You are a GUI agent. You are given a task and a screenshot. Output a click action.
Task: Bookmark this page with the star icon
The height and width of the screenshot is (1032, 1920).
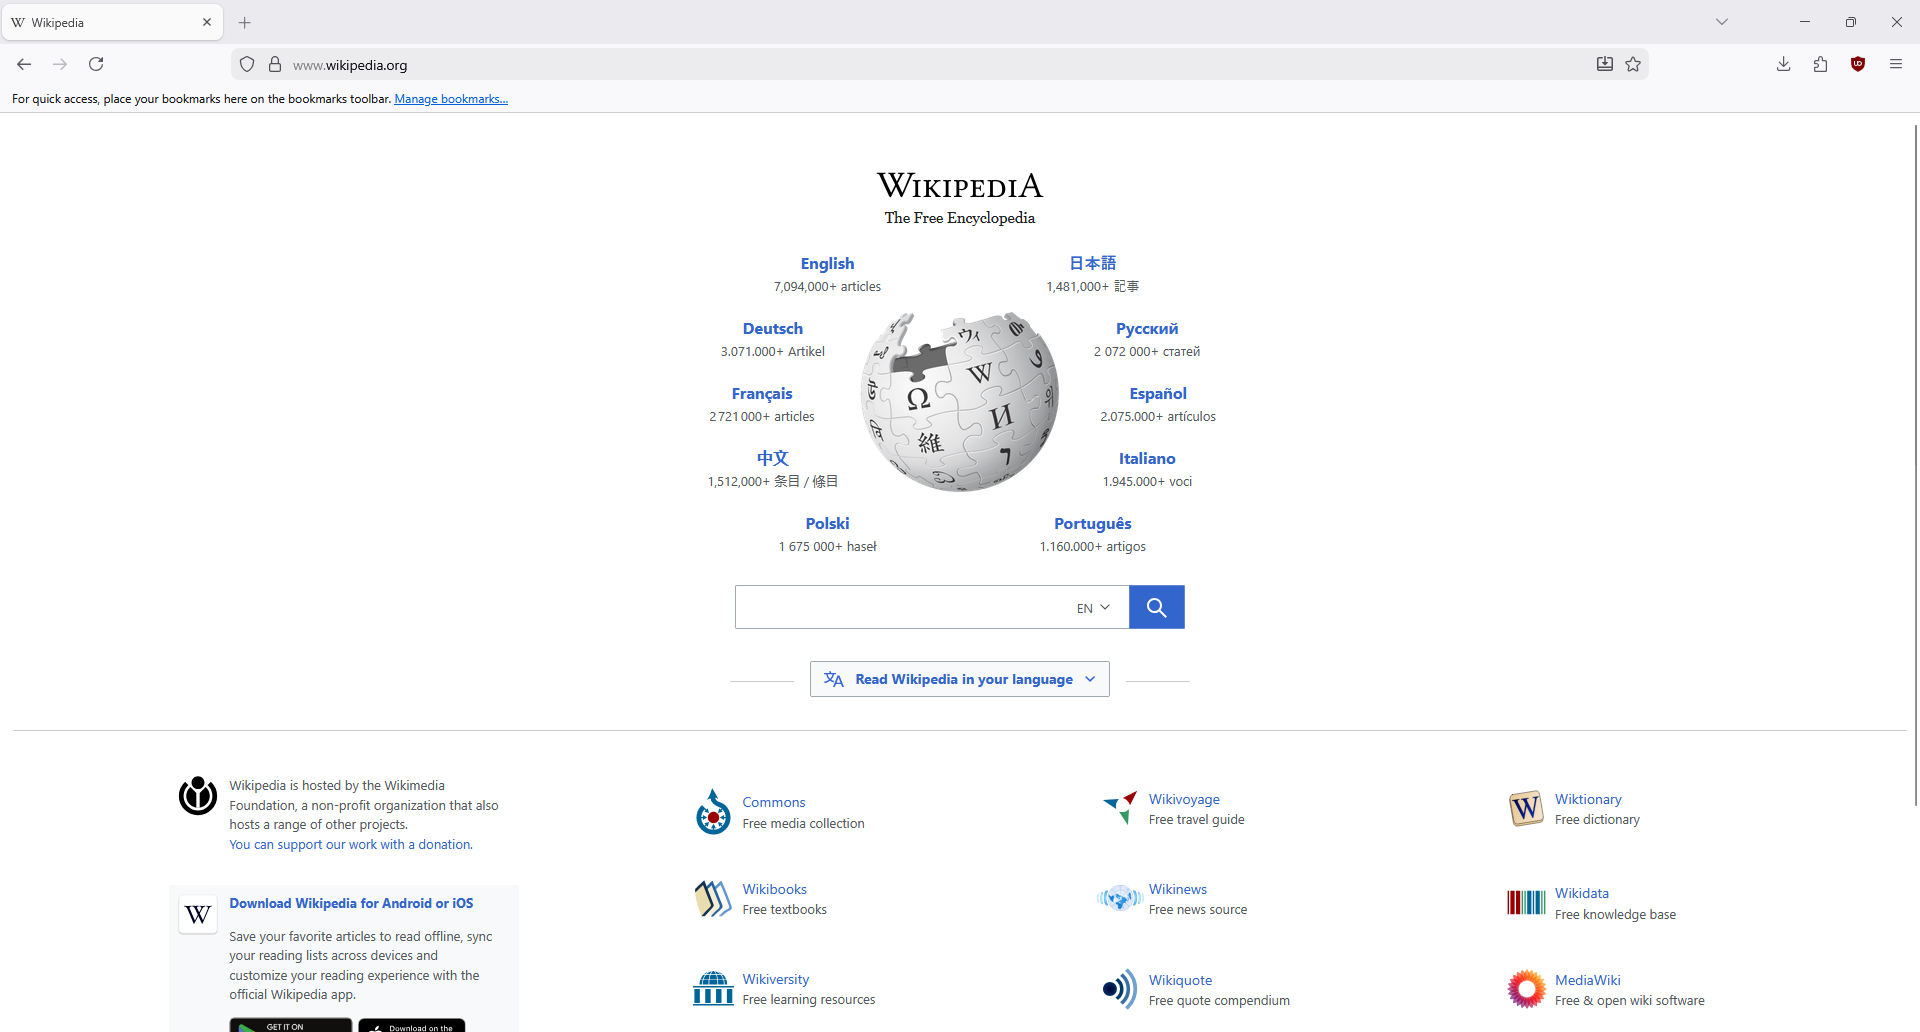(x=1633, y=64)
